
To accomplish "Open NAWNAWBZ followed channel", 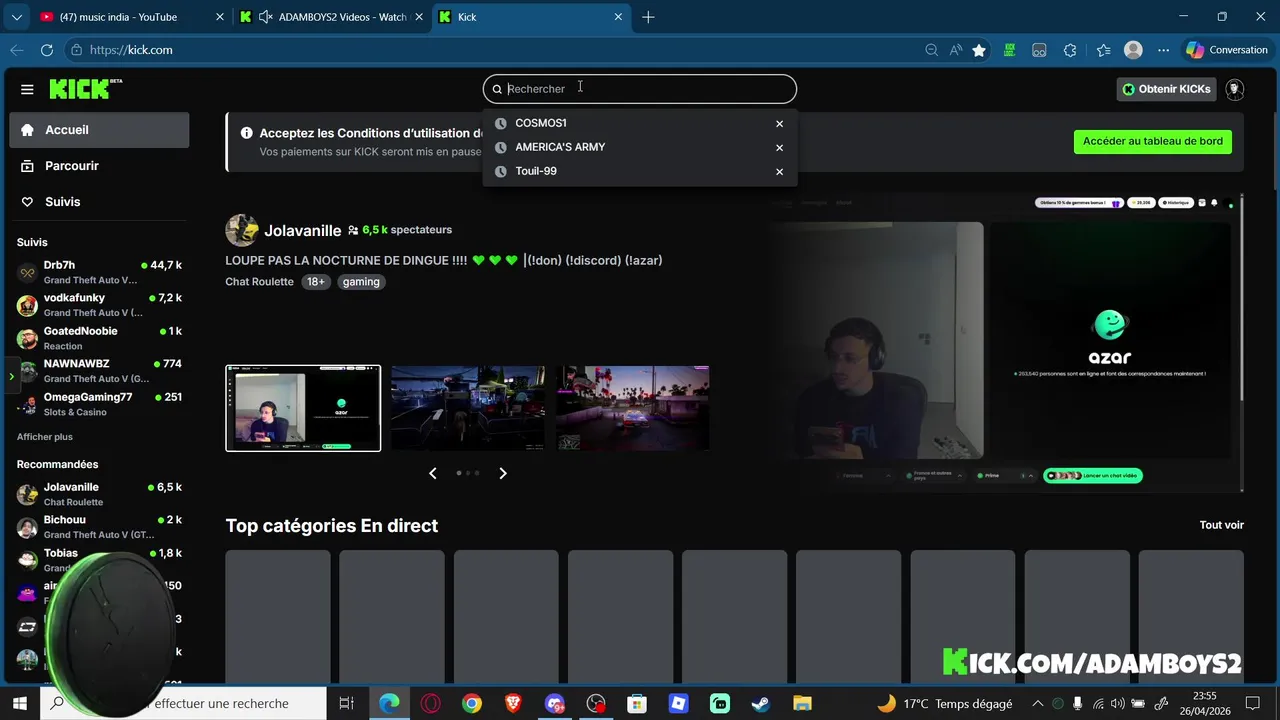I will 99,371.
